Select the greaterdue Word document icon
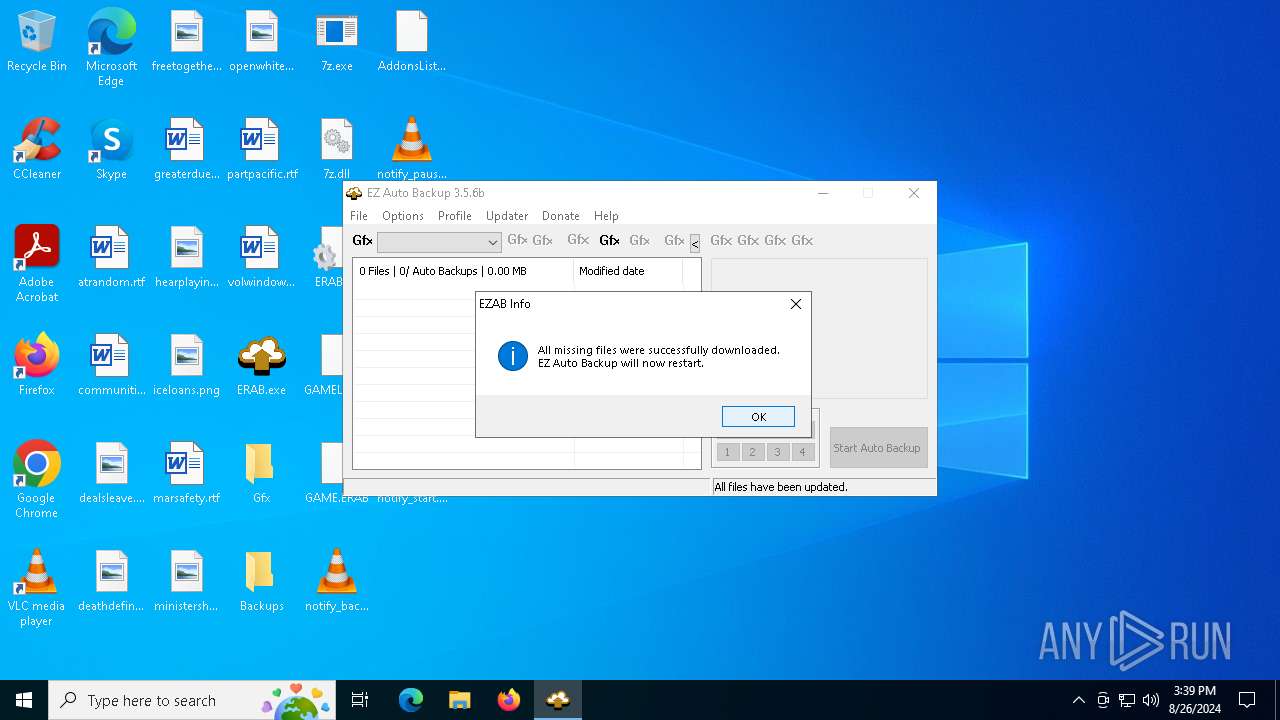Viewport: 1280px width, 720px height. [187, 149]
